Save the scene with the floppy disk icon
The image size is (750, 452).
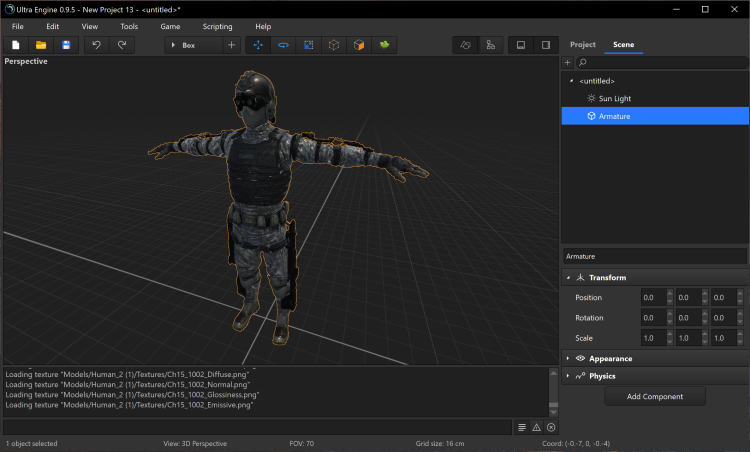point(66,45)
